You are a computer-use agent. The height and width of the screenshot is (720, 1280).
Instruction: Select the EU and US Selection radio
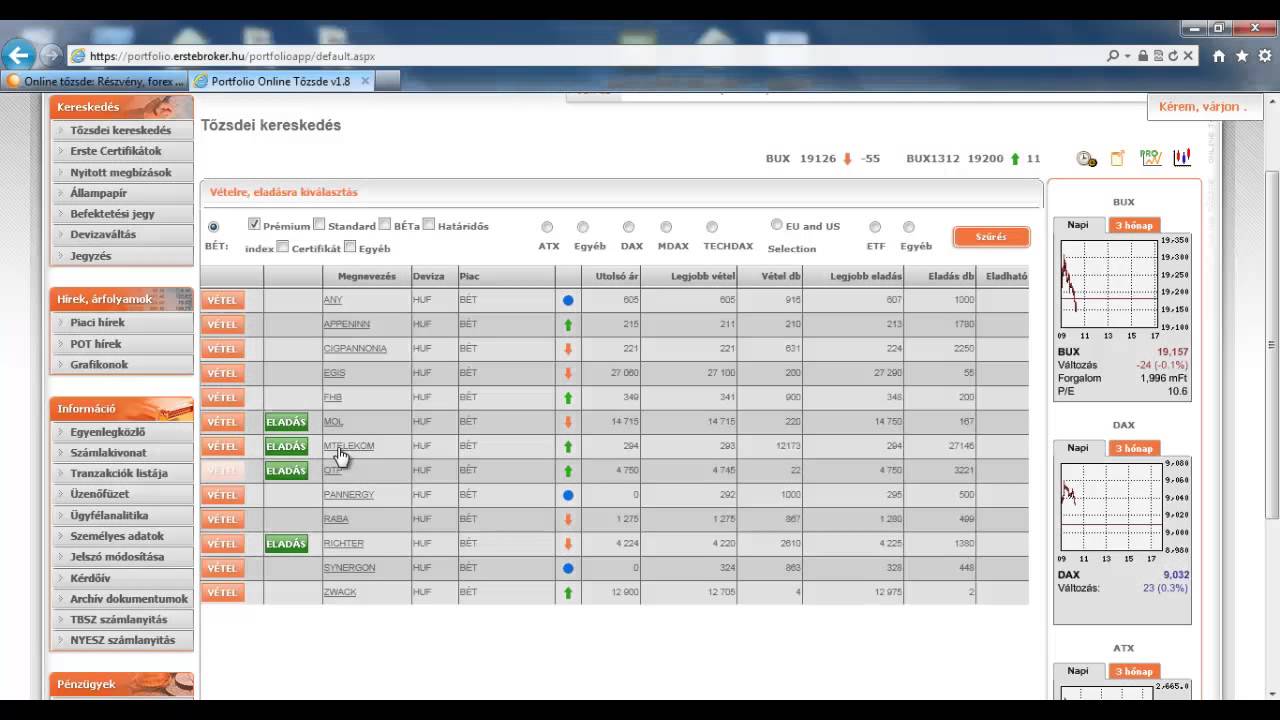(777, 225)
